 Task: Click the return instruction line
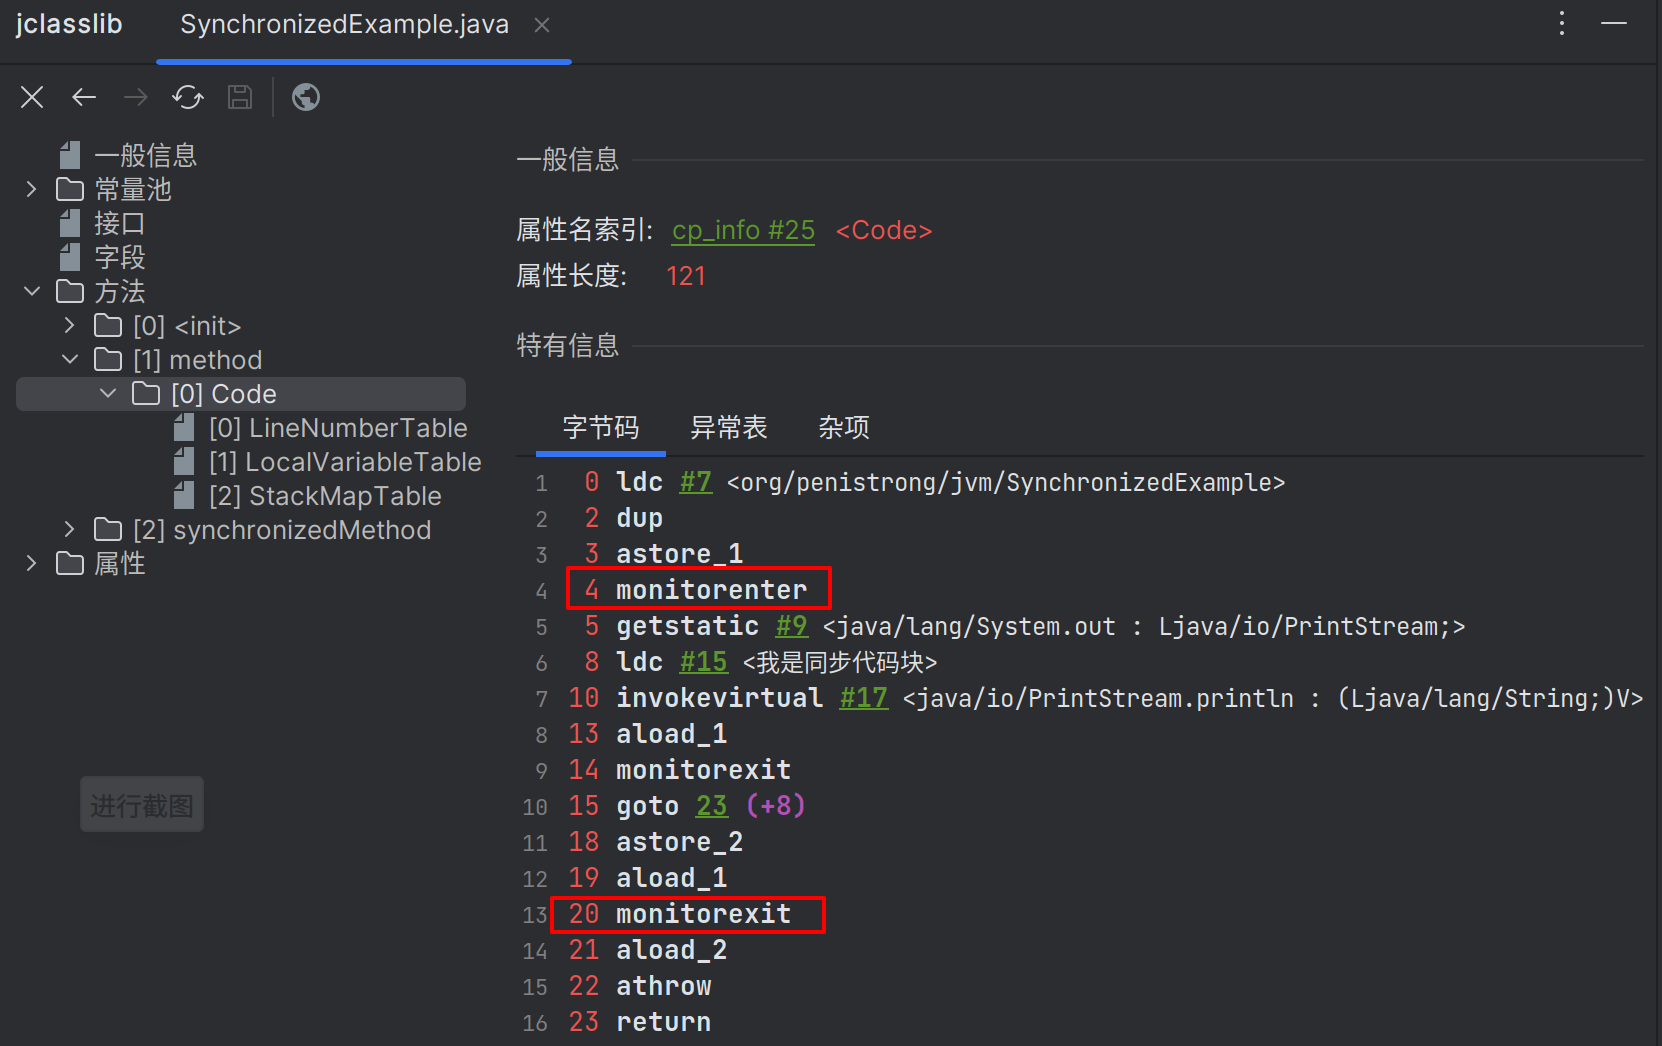point(663,1022)
